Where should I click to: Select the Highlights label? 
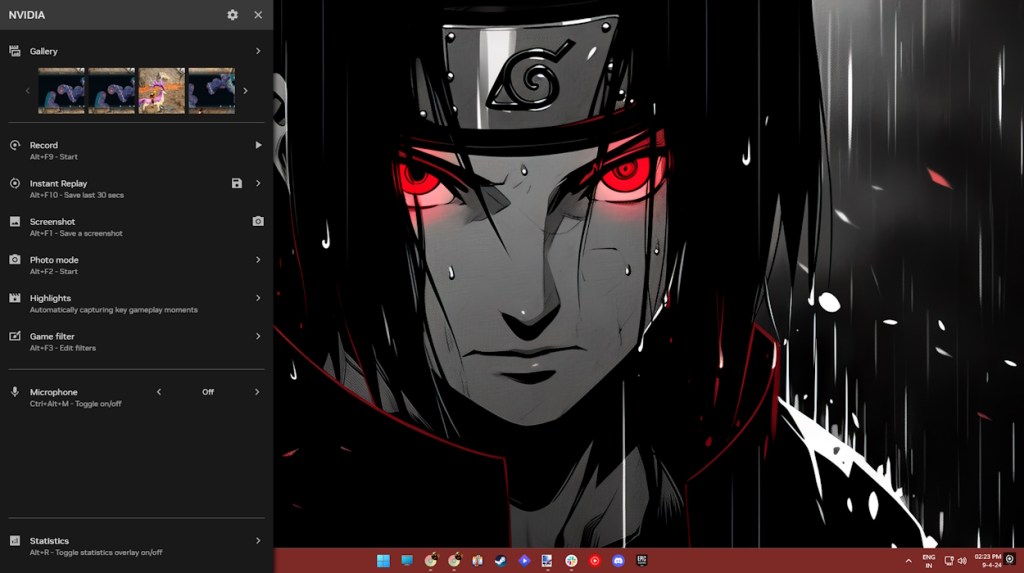tap(50, 298)
